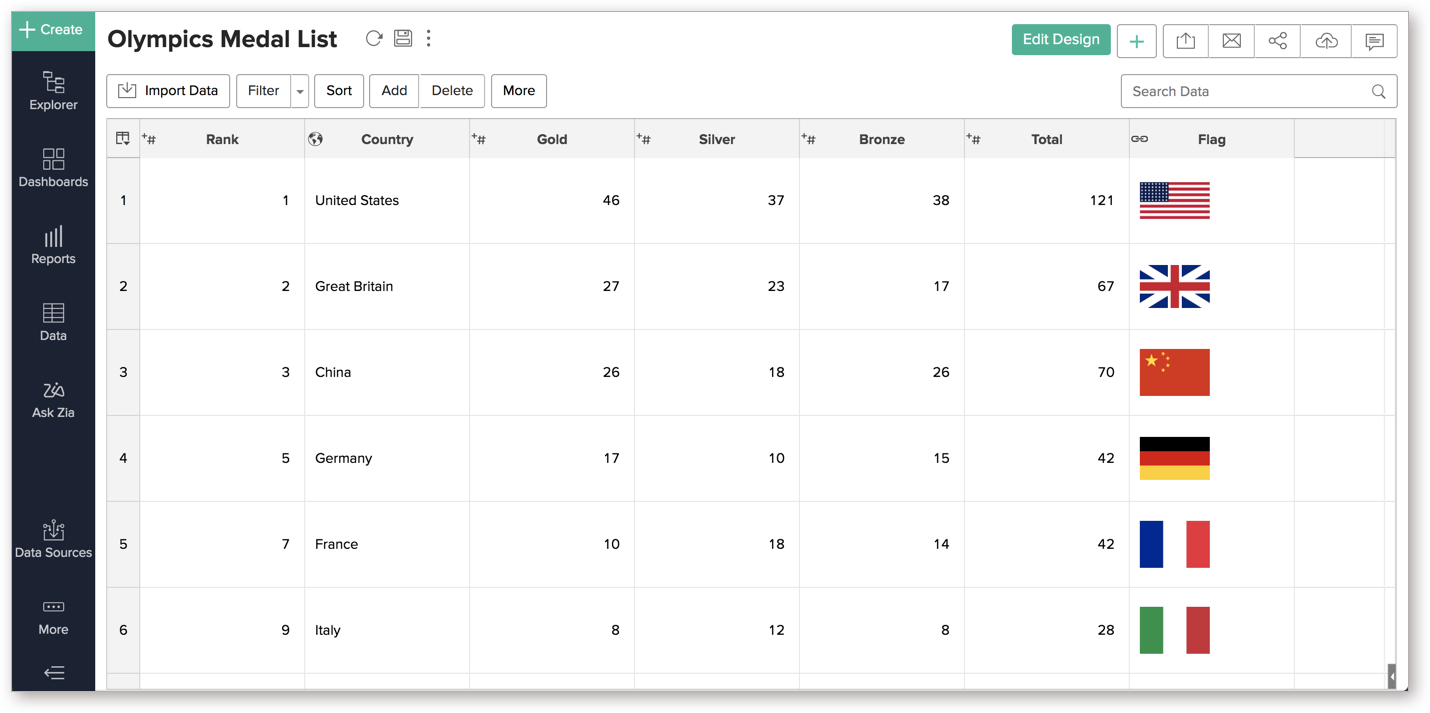Viewport: 1430px width, 713px height.
Task: Select the Bronze column header
Action: click(882, 139)
